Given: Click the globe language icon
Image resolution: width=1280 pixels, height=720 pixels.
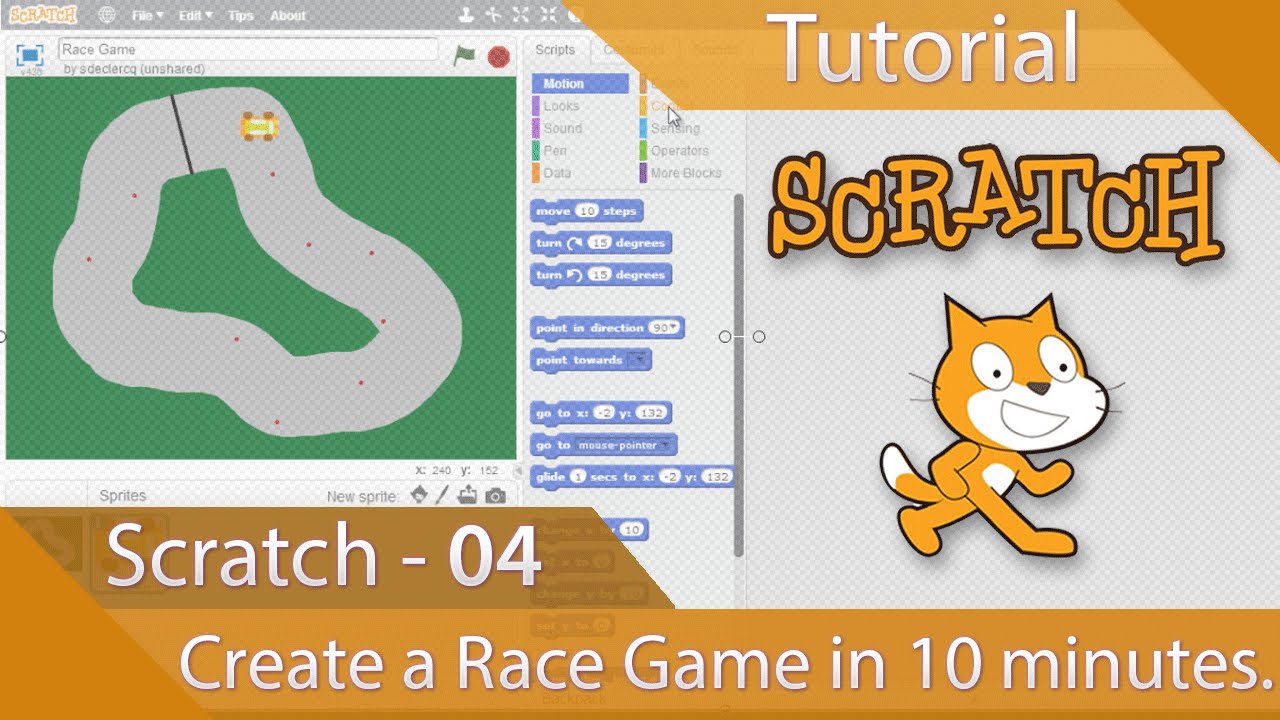Looking at the screenshot, I should click(107, 15).
